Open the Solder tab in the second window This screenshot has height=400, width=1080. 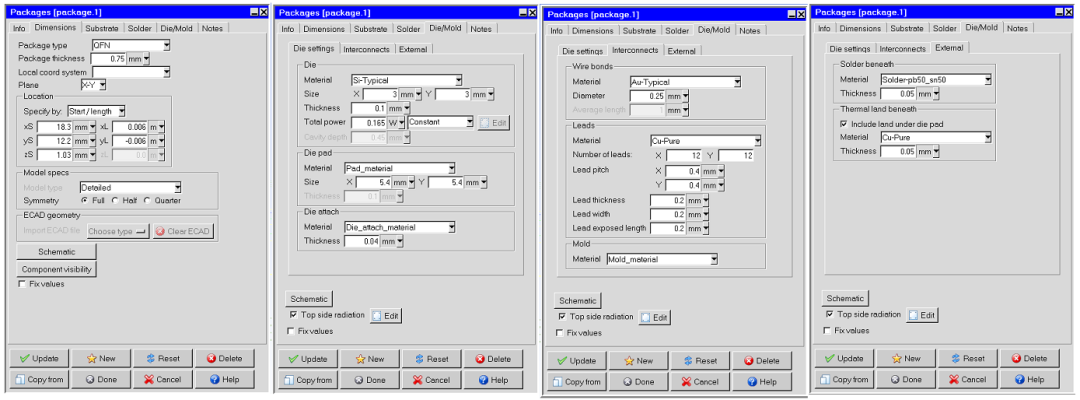click(408, 29)
